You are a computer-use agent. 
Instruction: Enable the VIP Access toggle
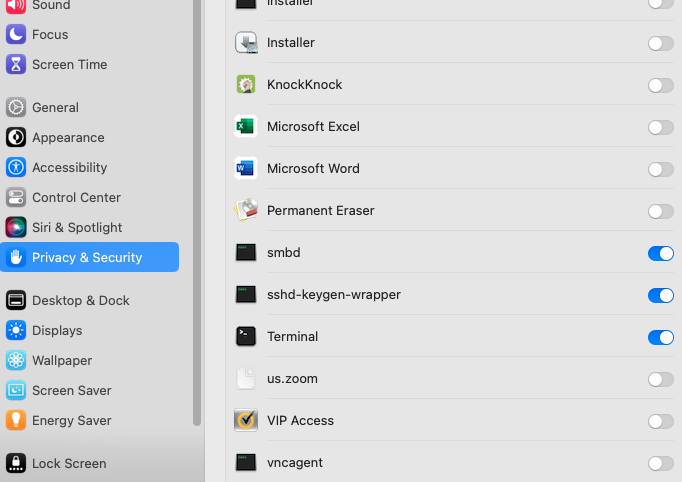[x=661, y=421]
